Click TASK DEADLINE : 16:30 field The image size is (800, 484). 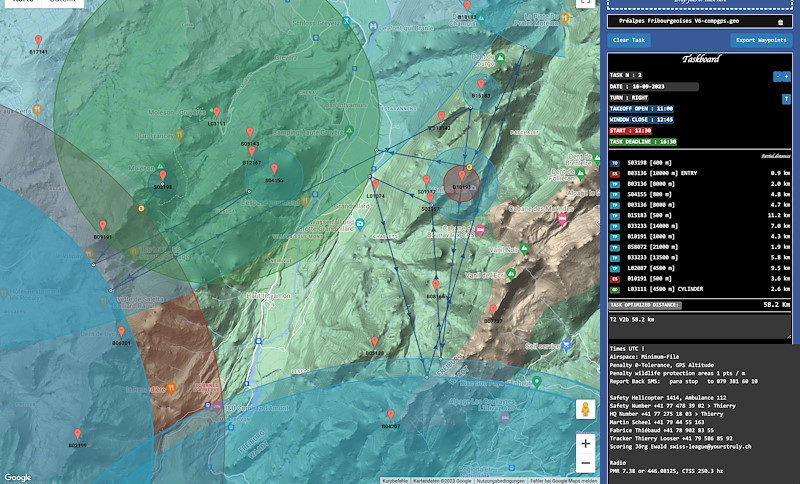click(x=643, y=142)
